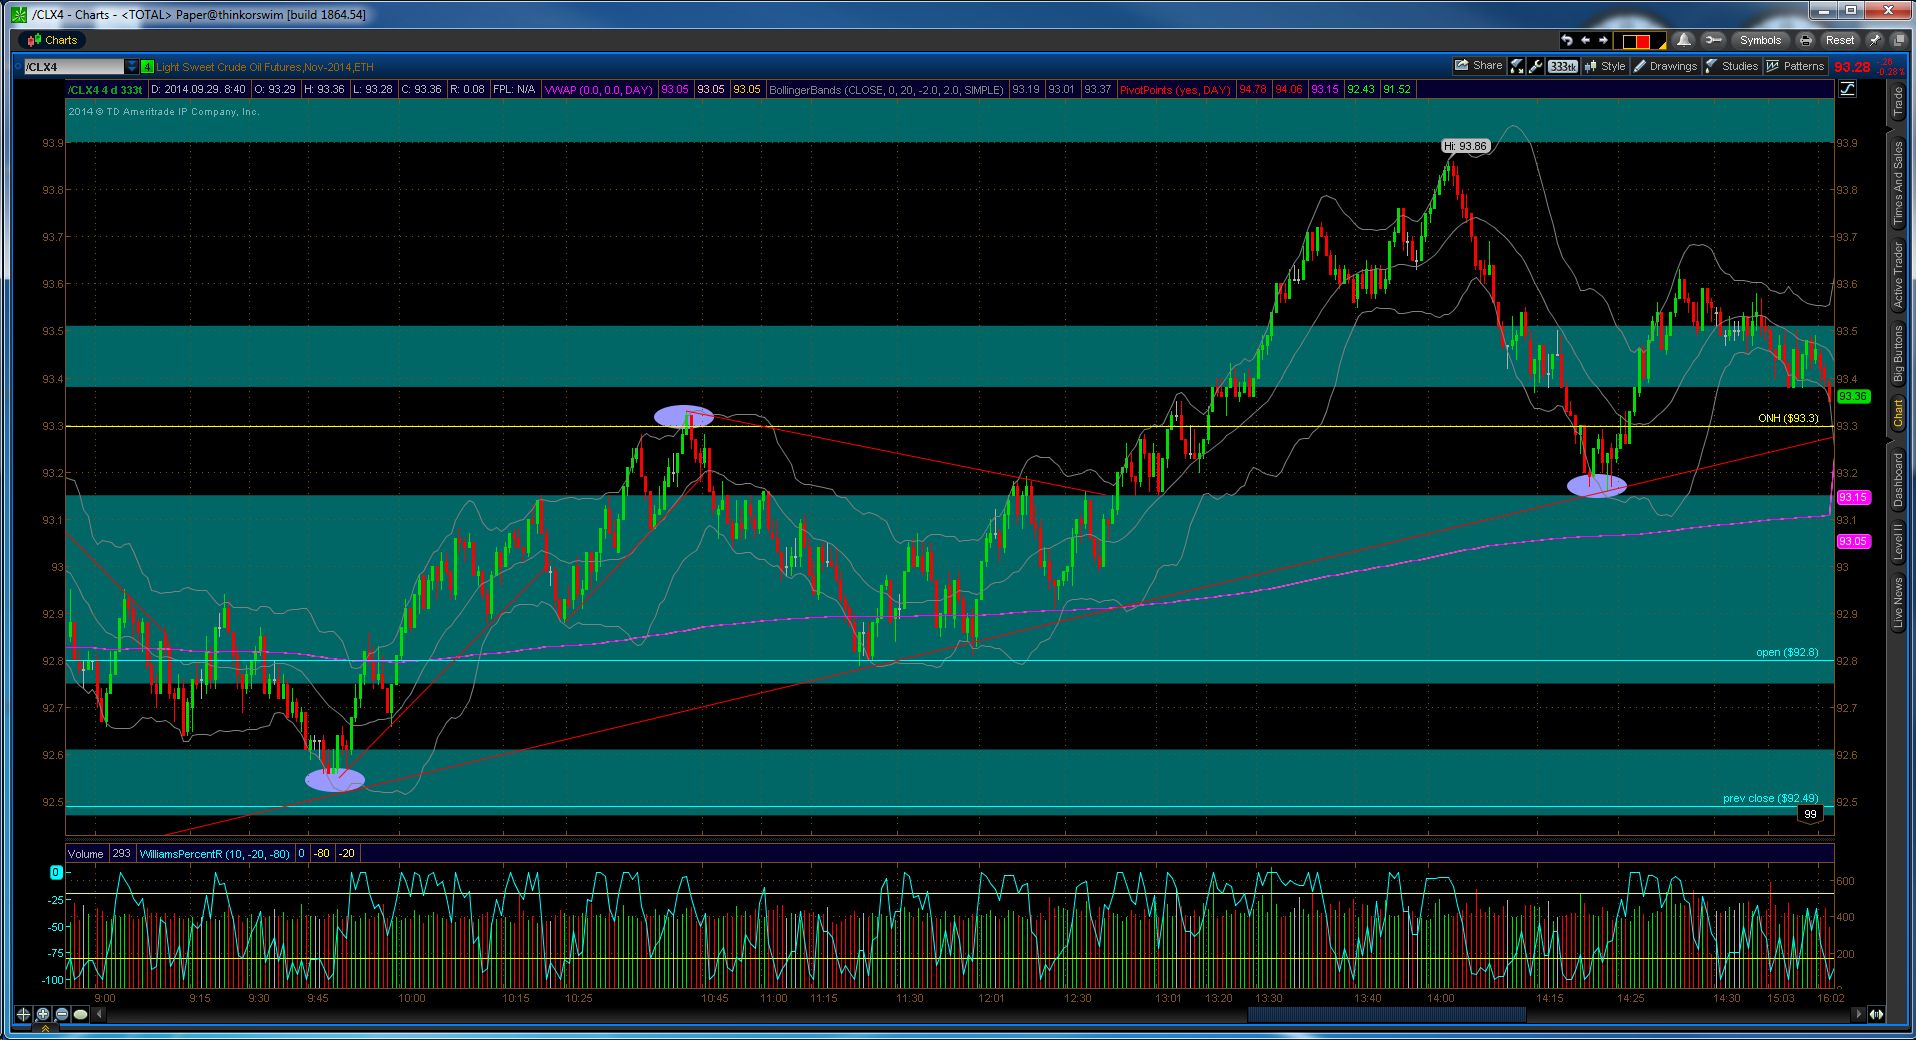Click the VWAP study label

(598, 90)
